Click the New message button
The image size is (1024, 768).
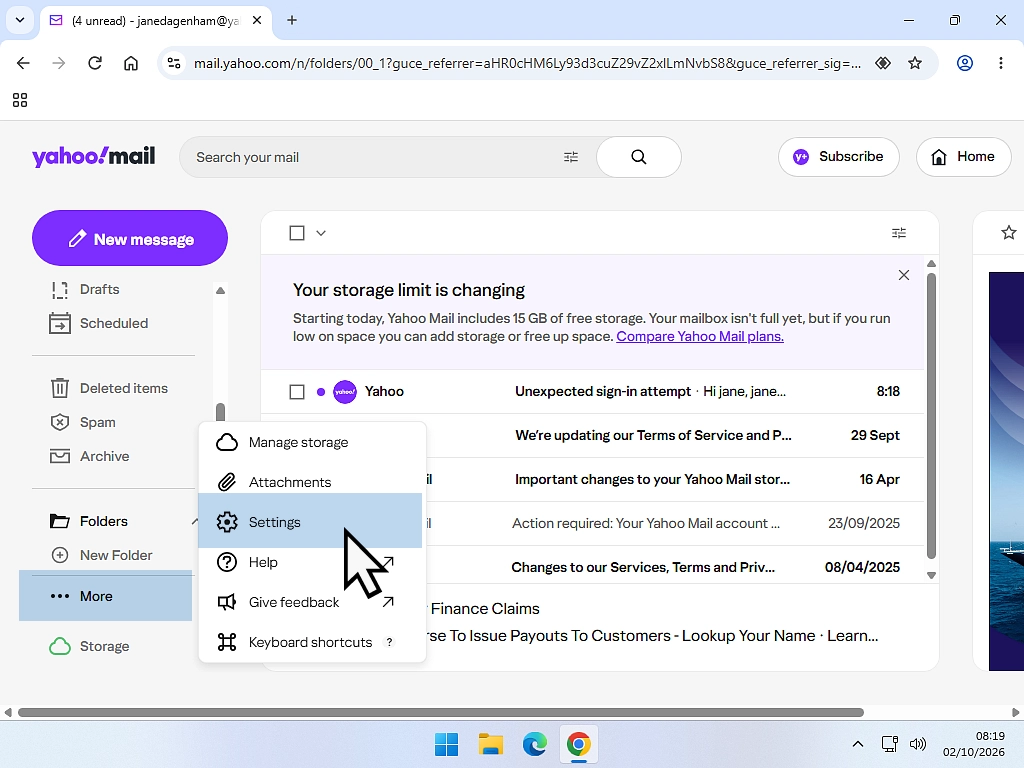point(130,238)
